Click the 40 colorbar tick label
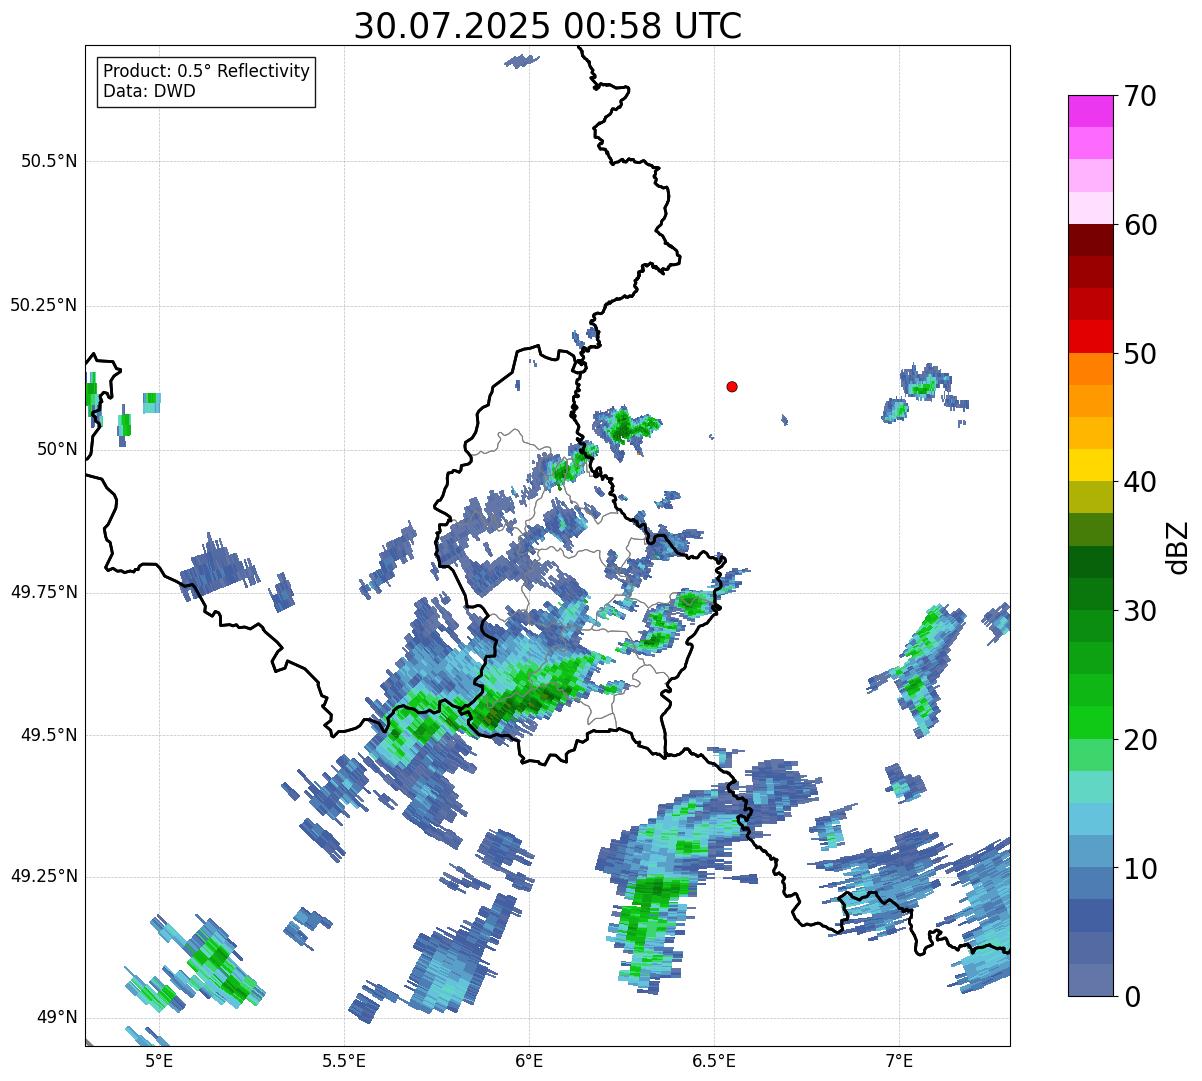 coord(1141,482)
